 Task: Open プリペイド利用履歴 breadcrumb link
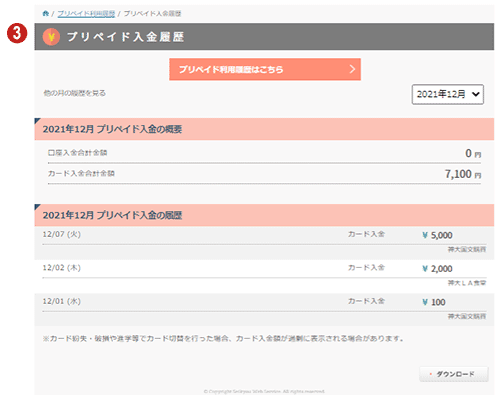(x=86, y=14)
